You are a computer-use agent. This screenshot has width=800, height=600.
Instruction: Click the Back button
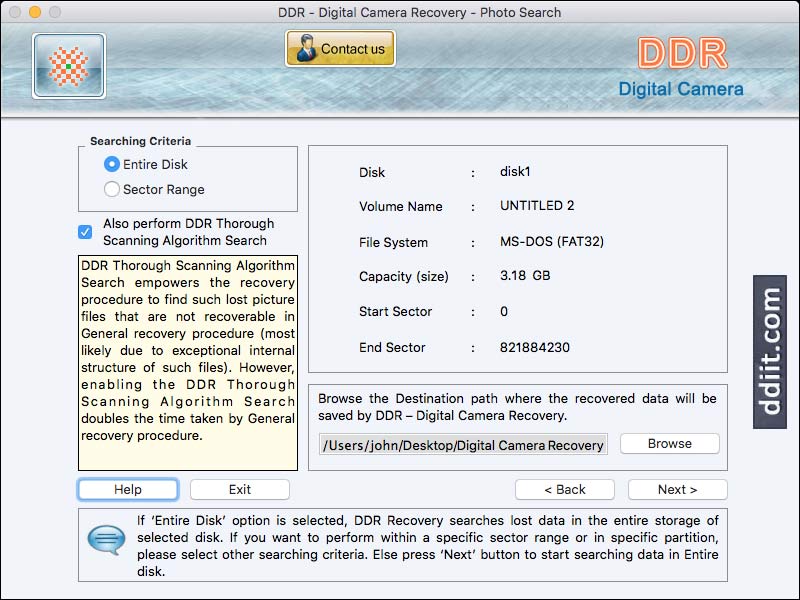565,489
